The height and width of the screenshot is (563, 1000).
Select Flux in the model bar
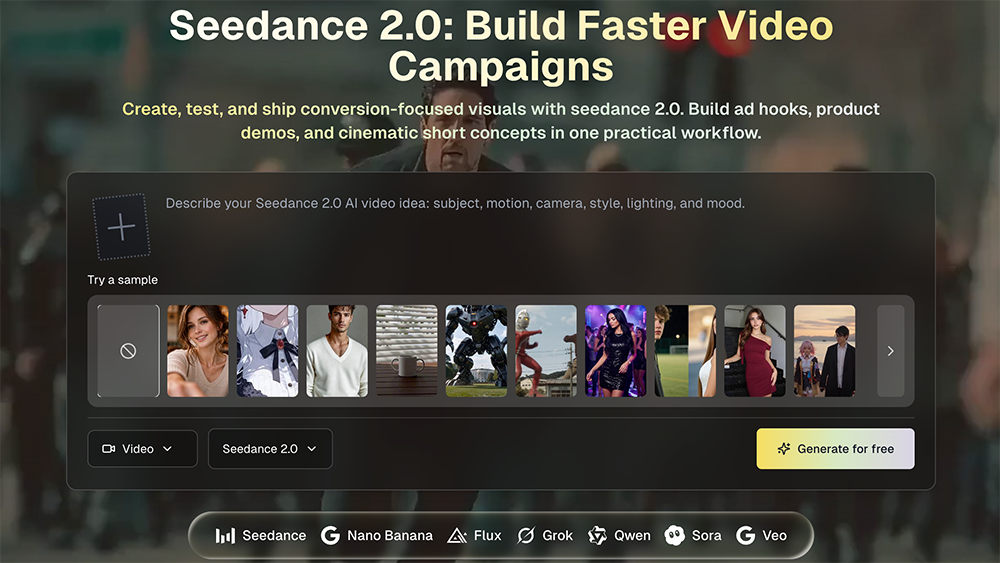(474, 536)
